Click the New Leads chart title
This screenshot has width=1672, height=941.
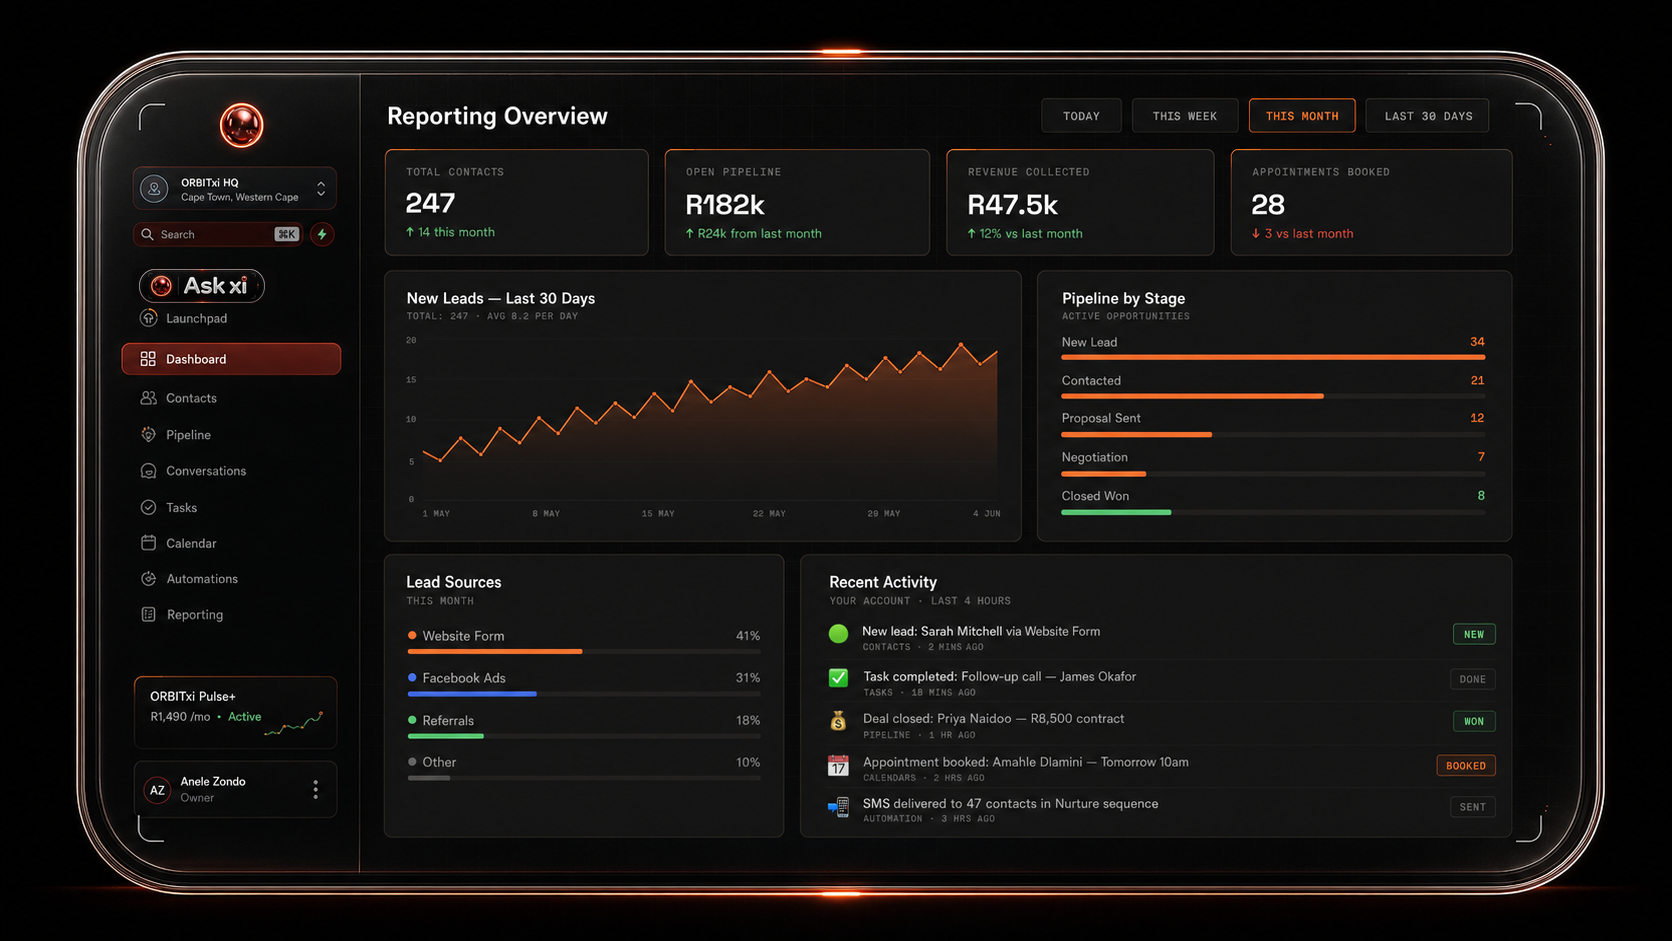501,298
